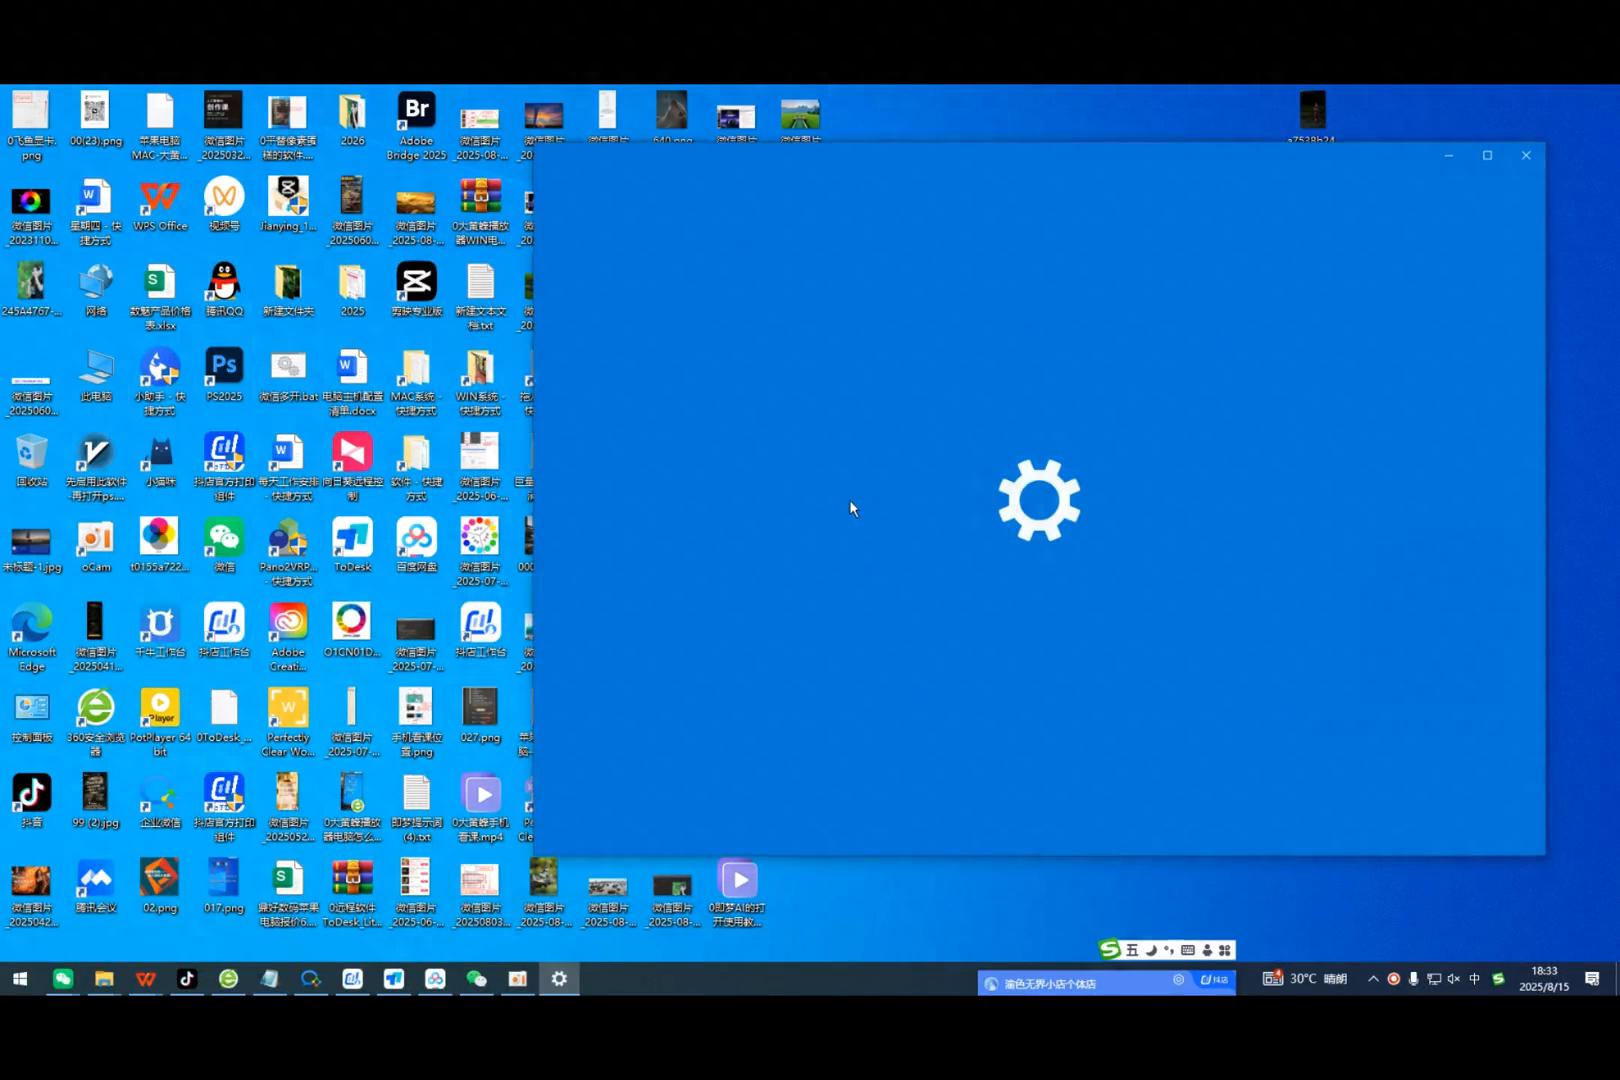The width and height of the screenshot is (1620, 1080).
Task: Click File Explorer in the taskbar
Action: click(104, 979)
